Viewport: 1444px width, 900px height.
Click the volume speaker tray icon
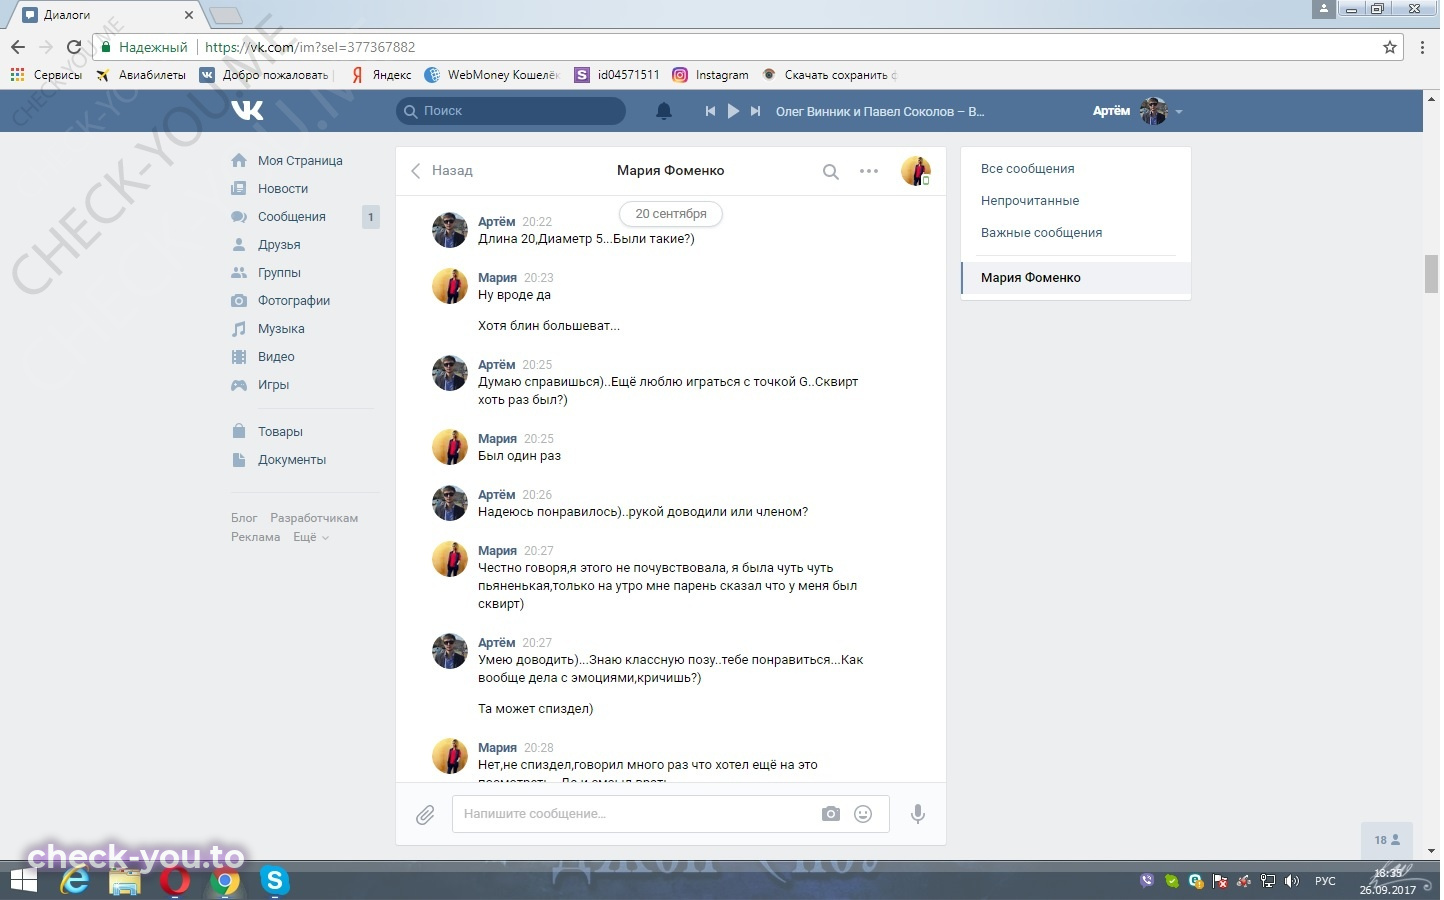point(1292,881)
